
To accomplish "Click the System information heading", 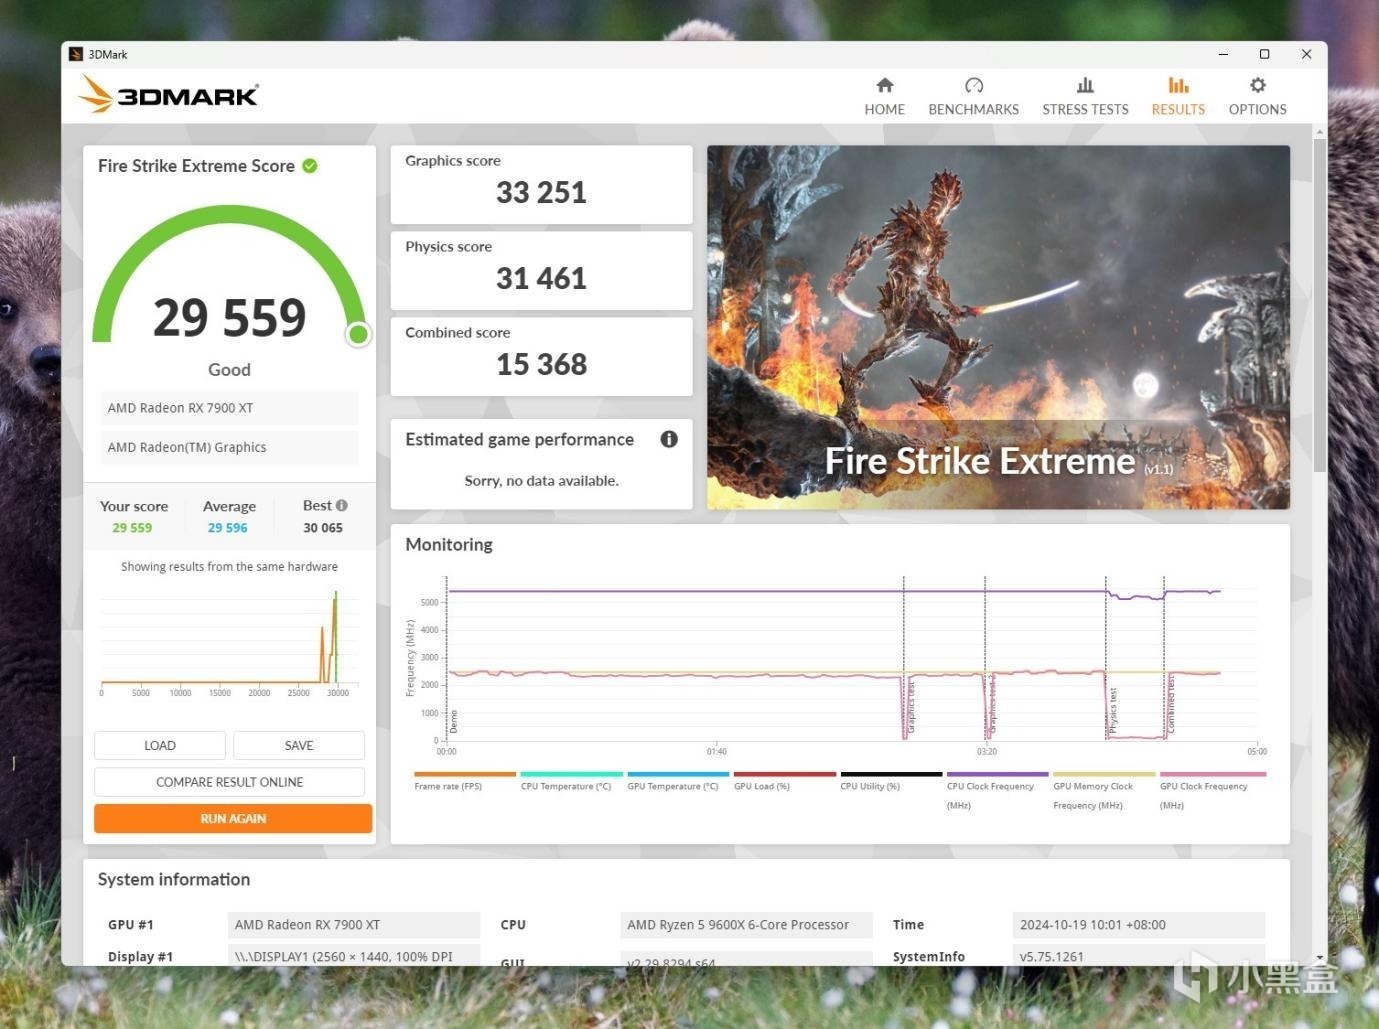I will tap(174, 879).
